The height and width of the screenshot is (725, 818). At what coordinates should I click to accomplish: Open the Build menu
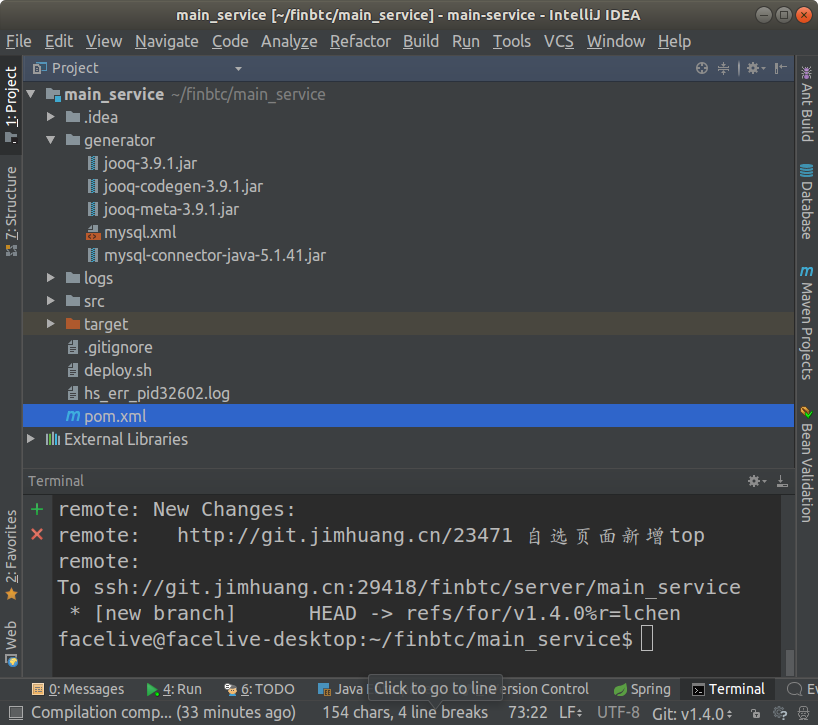tap(421, 41)
